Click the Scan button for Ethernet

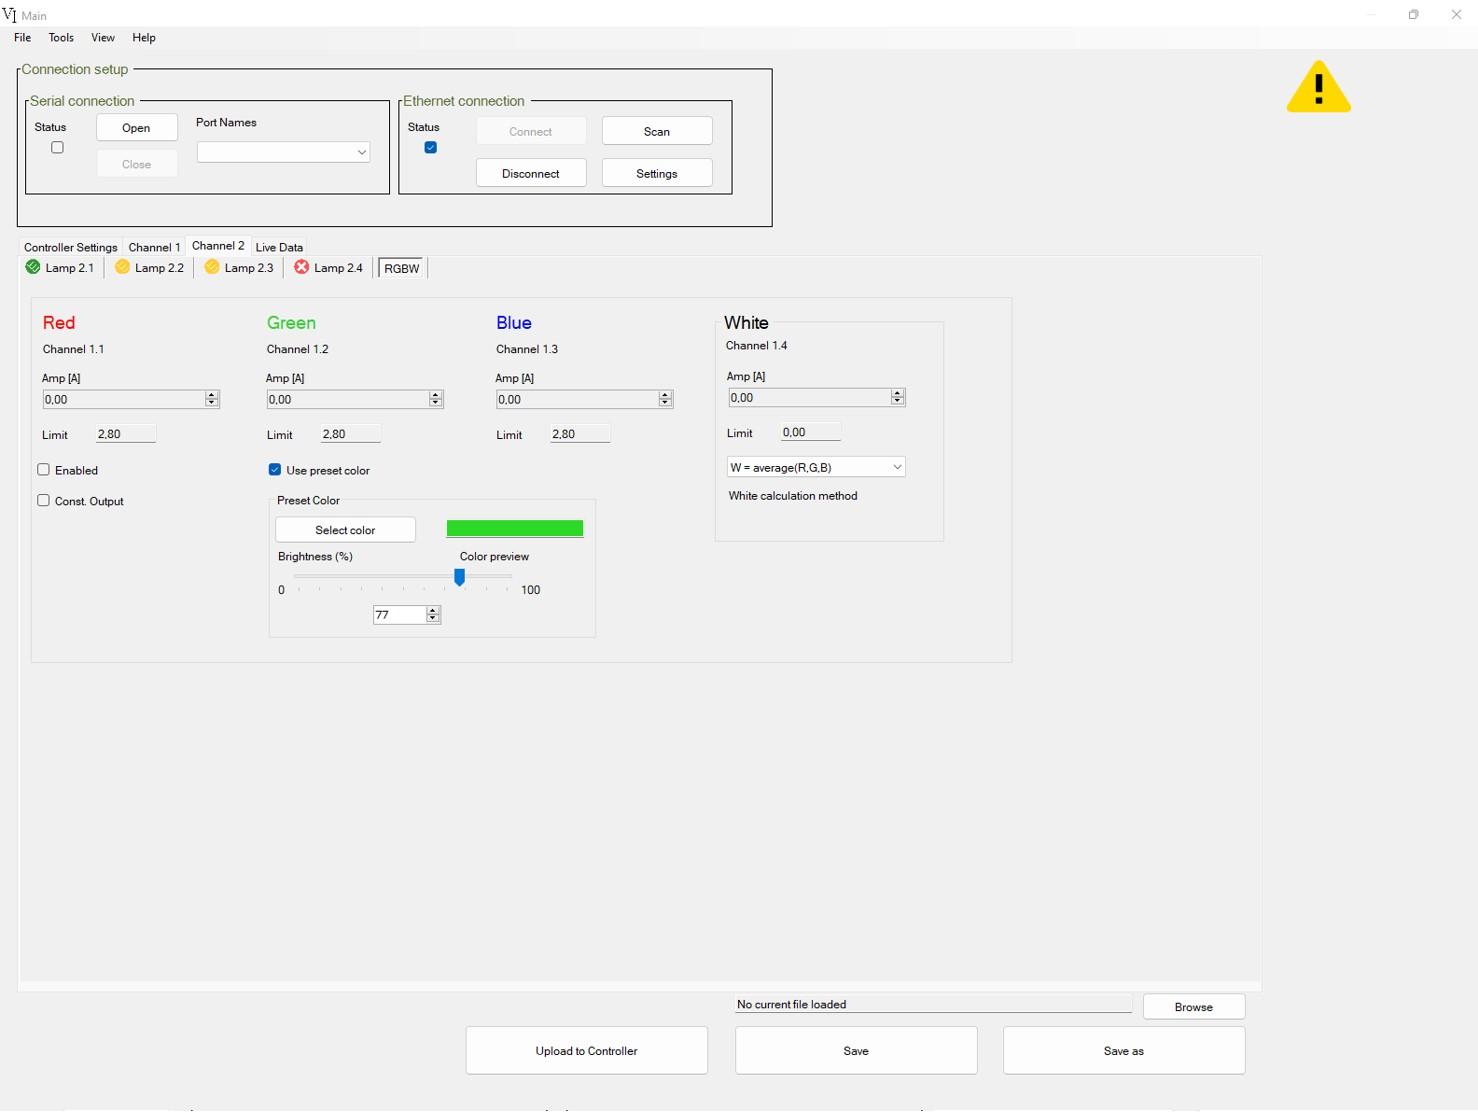point(657,131)
